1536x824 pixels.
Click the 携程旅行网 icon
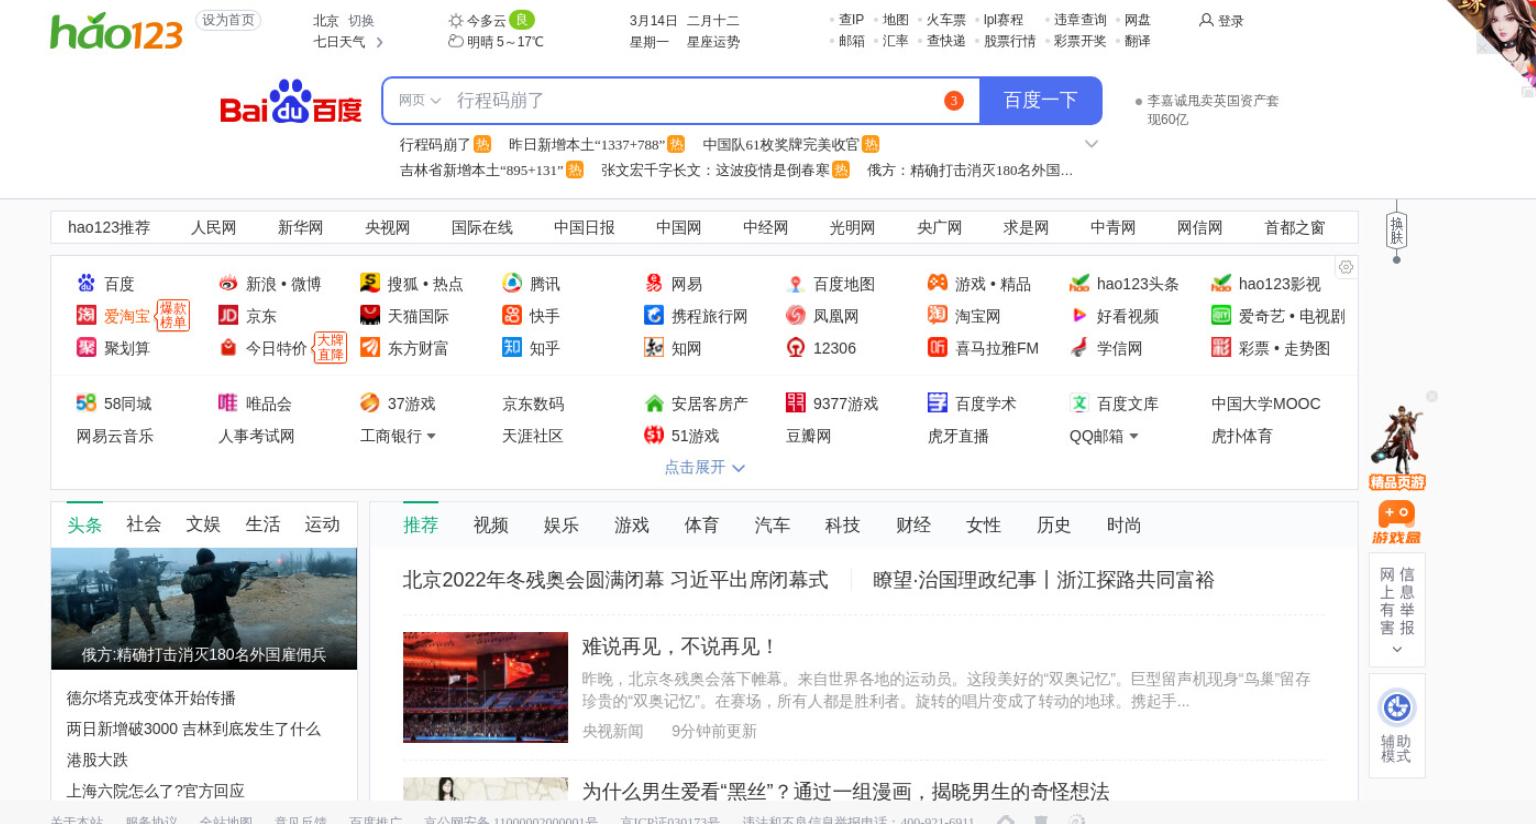coord(654,315)
